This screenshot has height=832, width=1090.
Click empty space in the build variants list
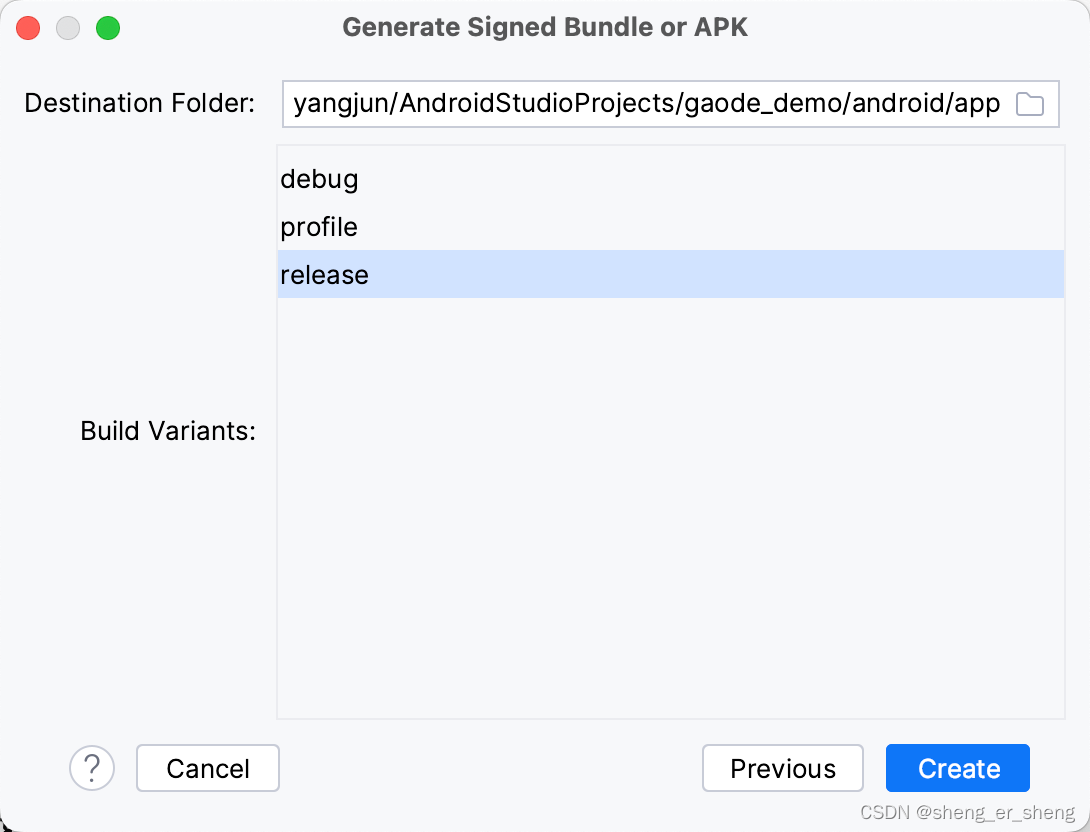tap(671, 507)
